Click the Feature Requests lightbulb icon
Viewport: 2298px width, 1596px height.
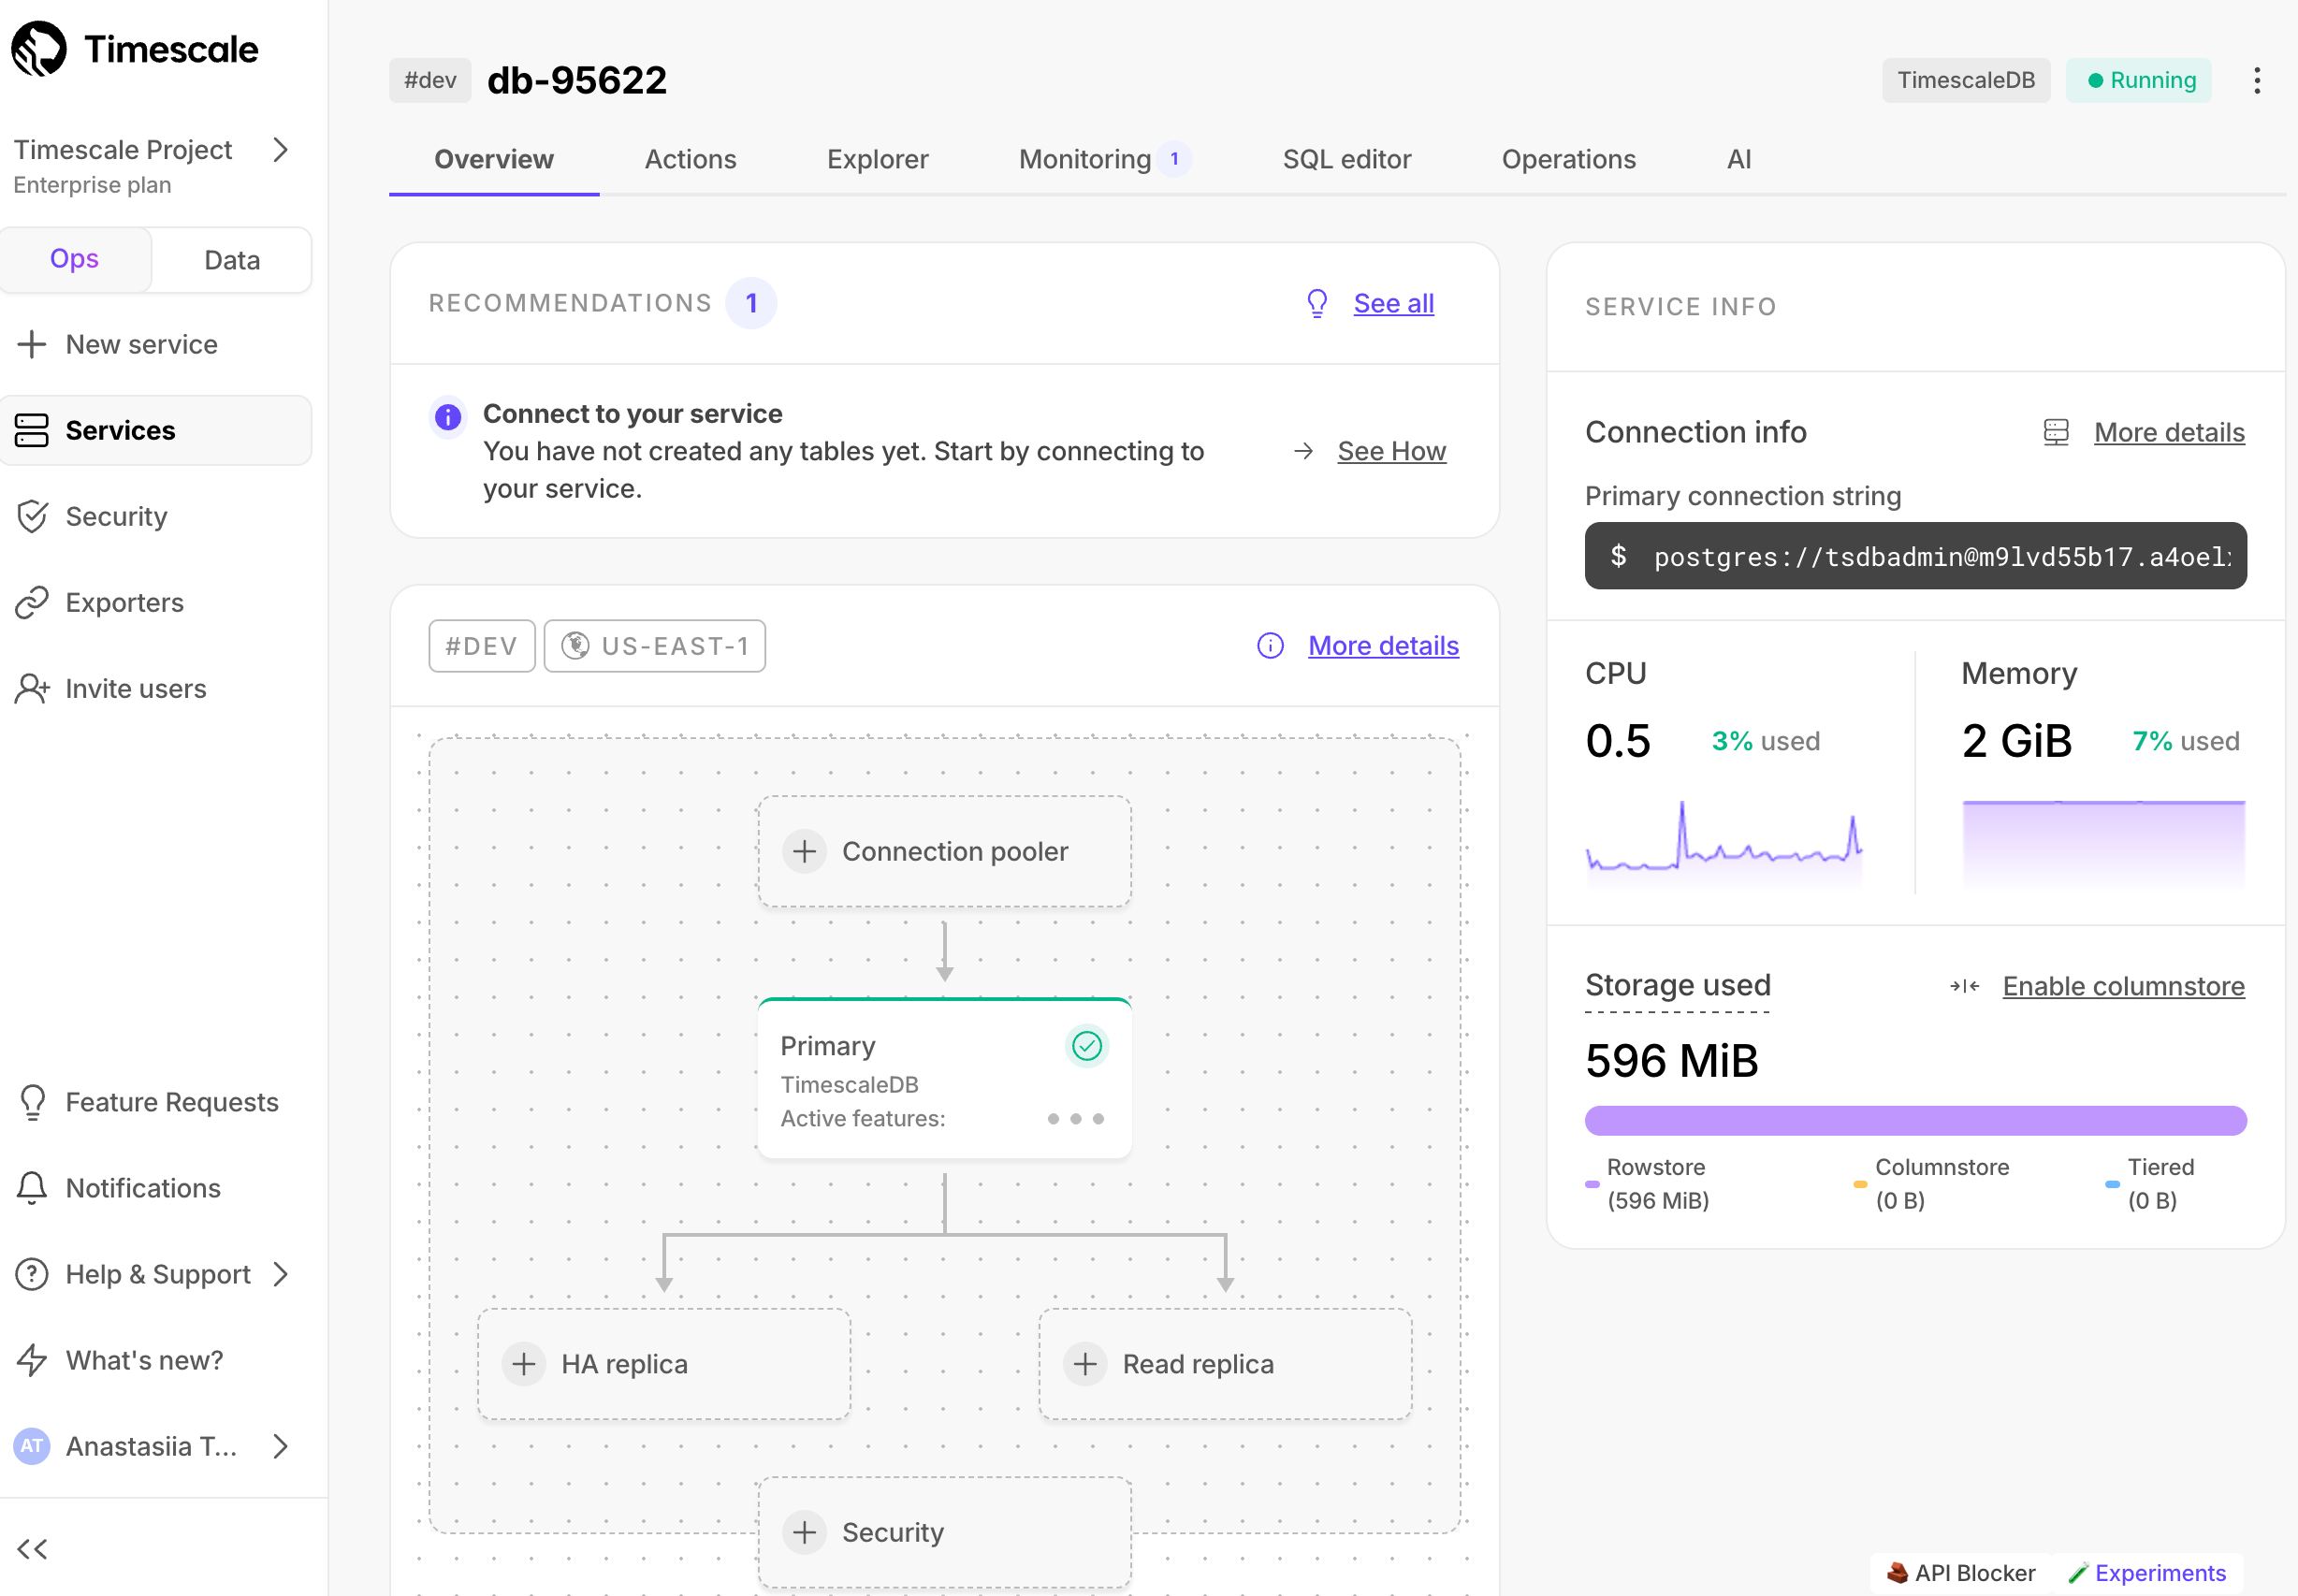32,1102
